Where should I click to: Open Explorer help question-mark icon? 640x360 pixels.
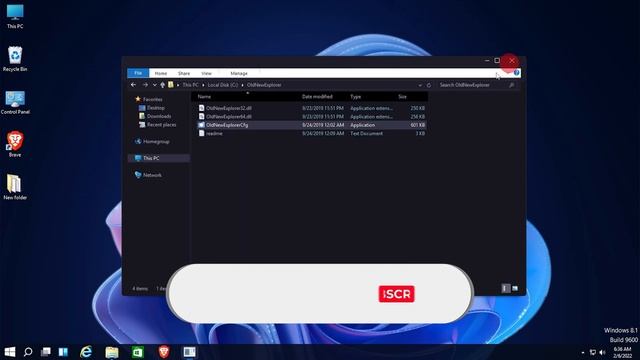pos(516,73)
